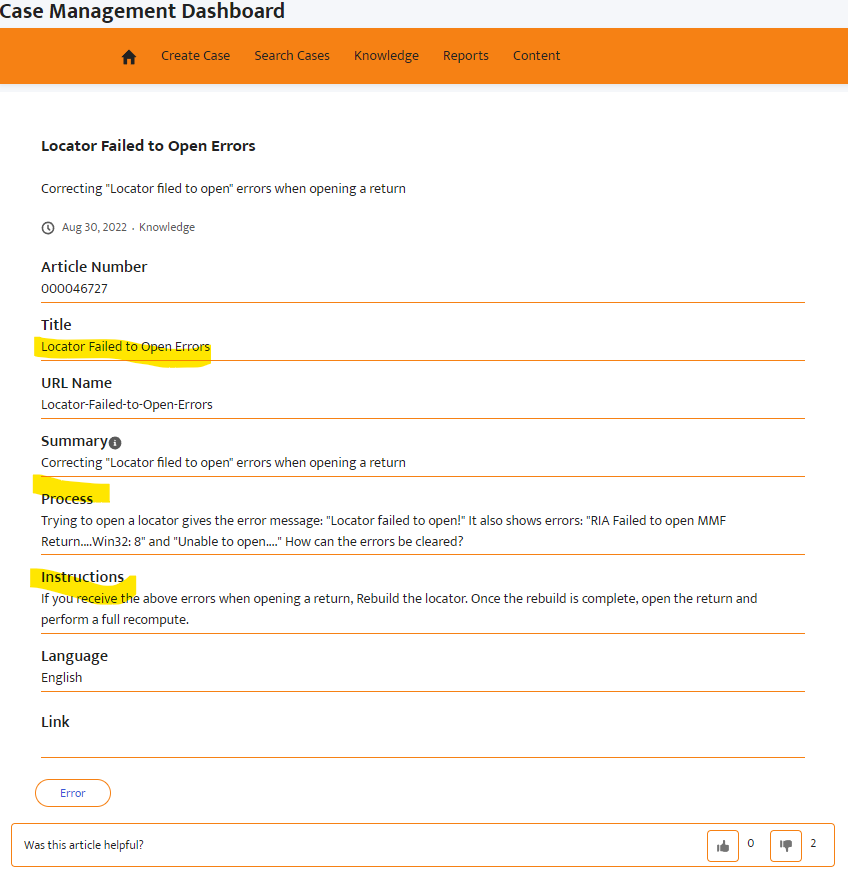Open the Create Case menu item
This screenshot has height=887, width=848.
[x=195, y=55]
